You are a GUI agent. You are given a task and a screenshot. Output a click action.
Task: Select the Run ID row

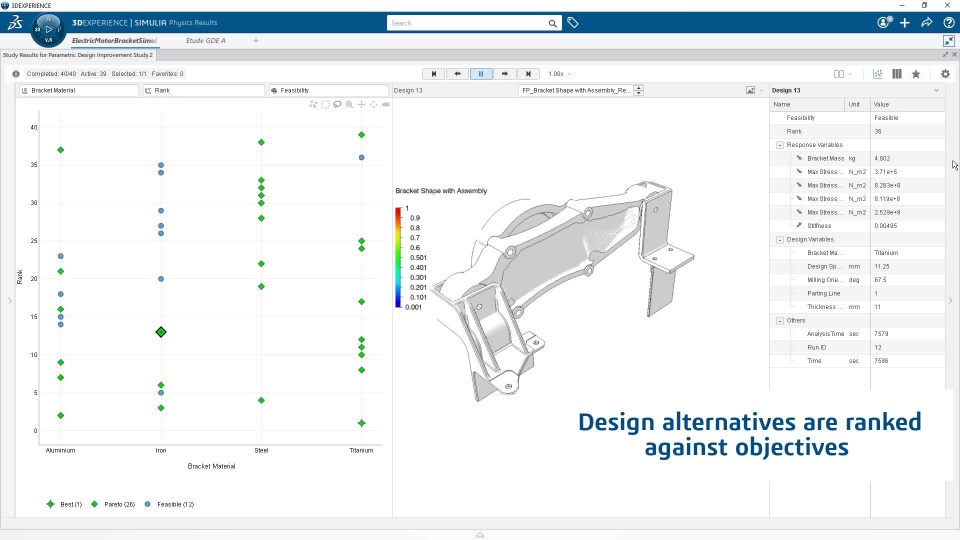tap(857, 347)
